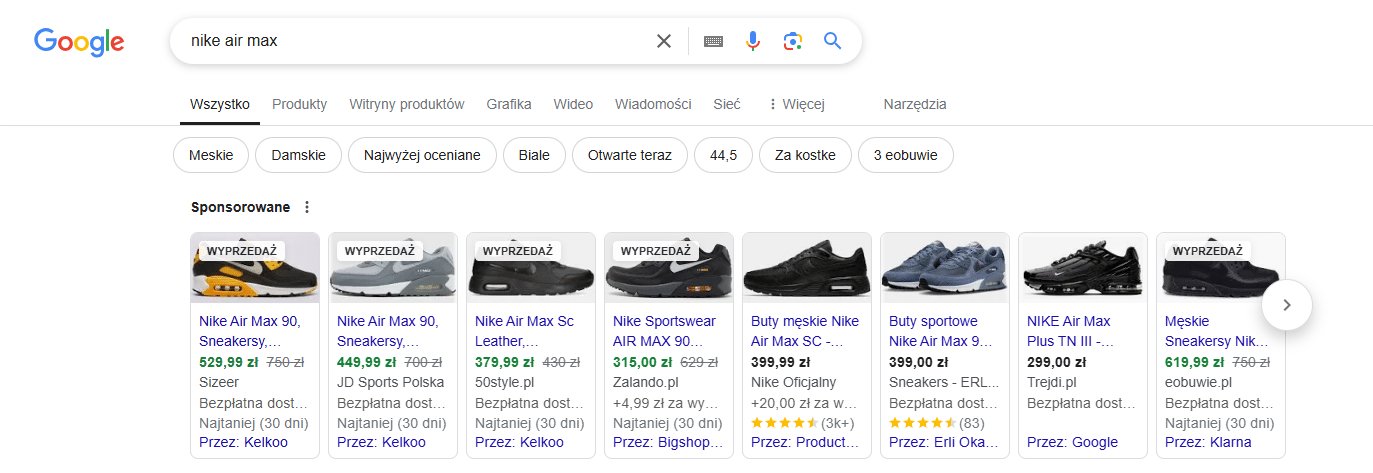Apply the Męskie filter chip
The image size is (1373, 473).
coord(211,155)
